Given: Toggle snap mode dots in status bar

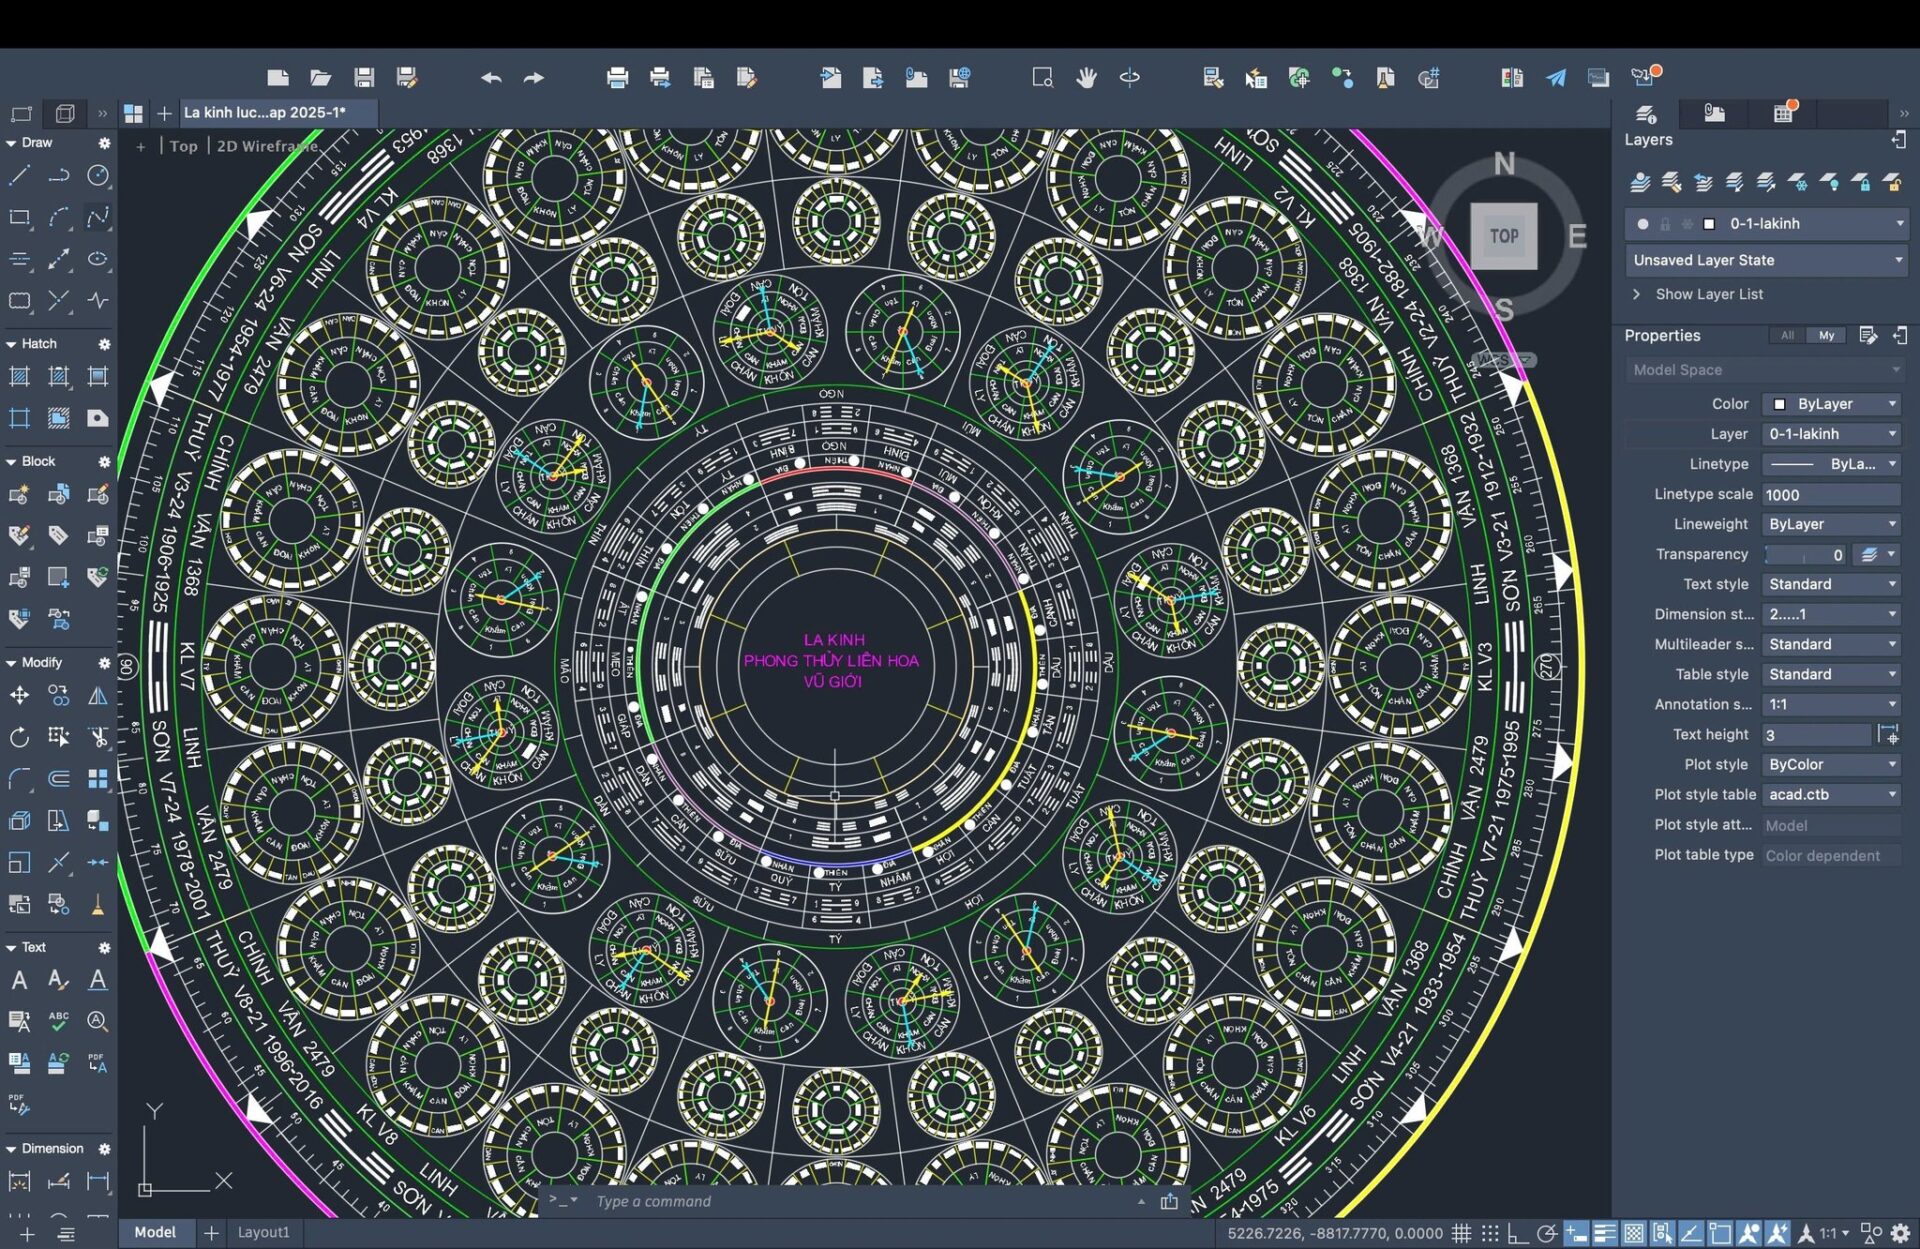Looking at the screenshot, I should 1490,1233.
